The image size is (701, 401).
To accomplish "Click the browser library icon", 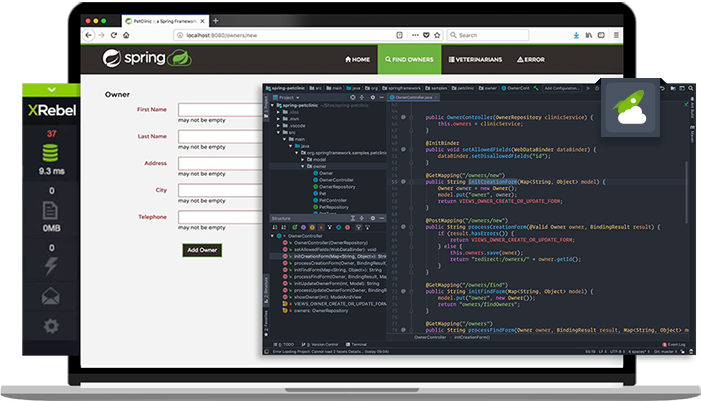I will tap(589, 35).
